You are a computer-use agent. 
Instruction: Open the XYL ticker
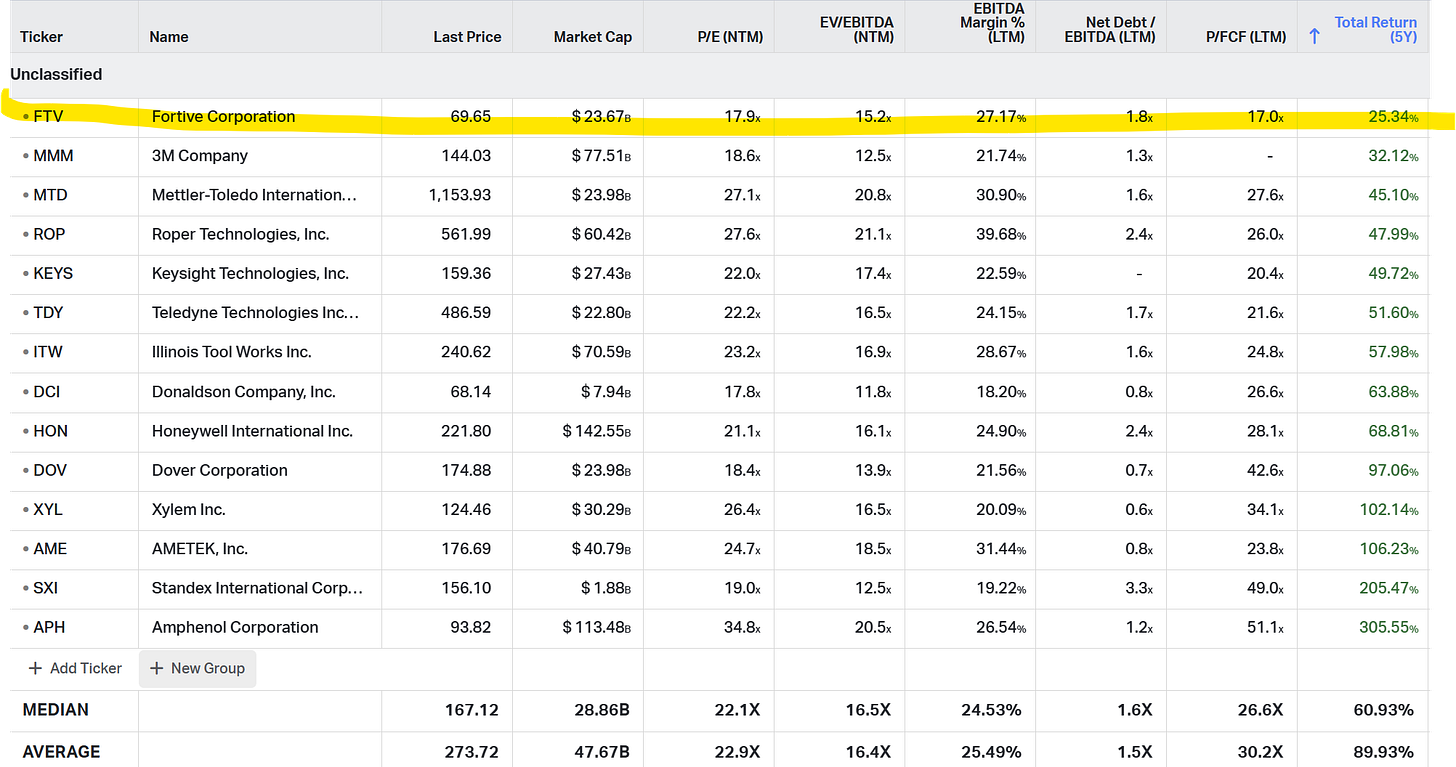48,510
